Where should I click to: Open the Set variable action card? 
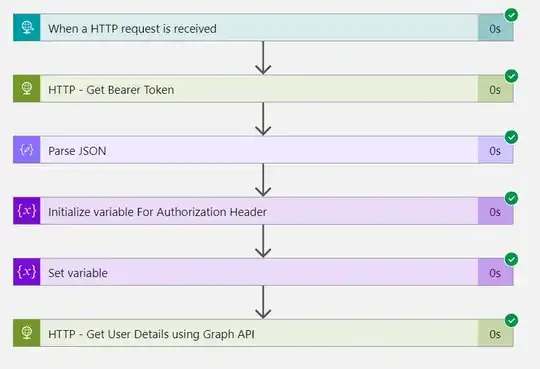tap(263, 272)
